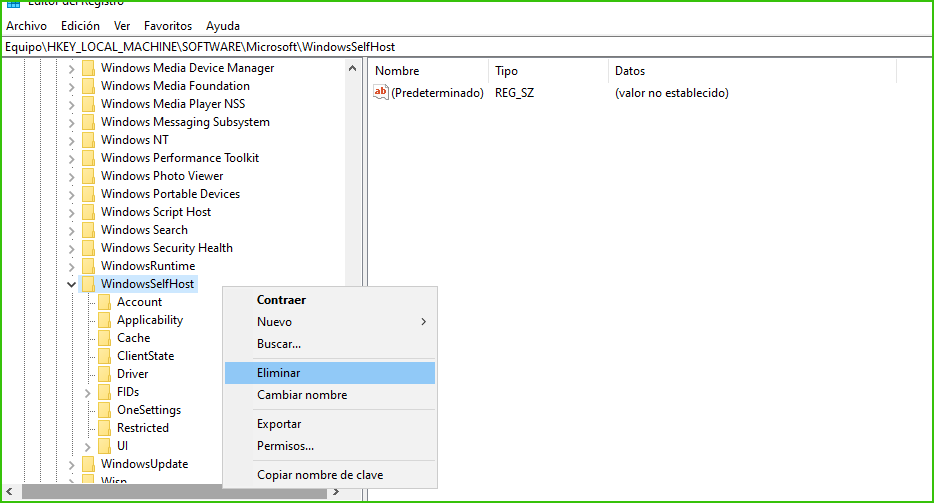
Task: Expand the Windows Portable Devices key
Action: [71, 195]
